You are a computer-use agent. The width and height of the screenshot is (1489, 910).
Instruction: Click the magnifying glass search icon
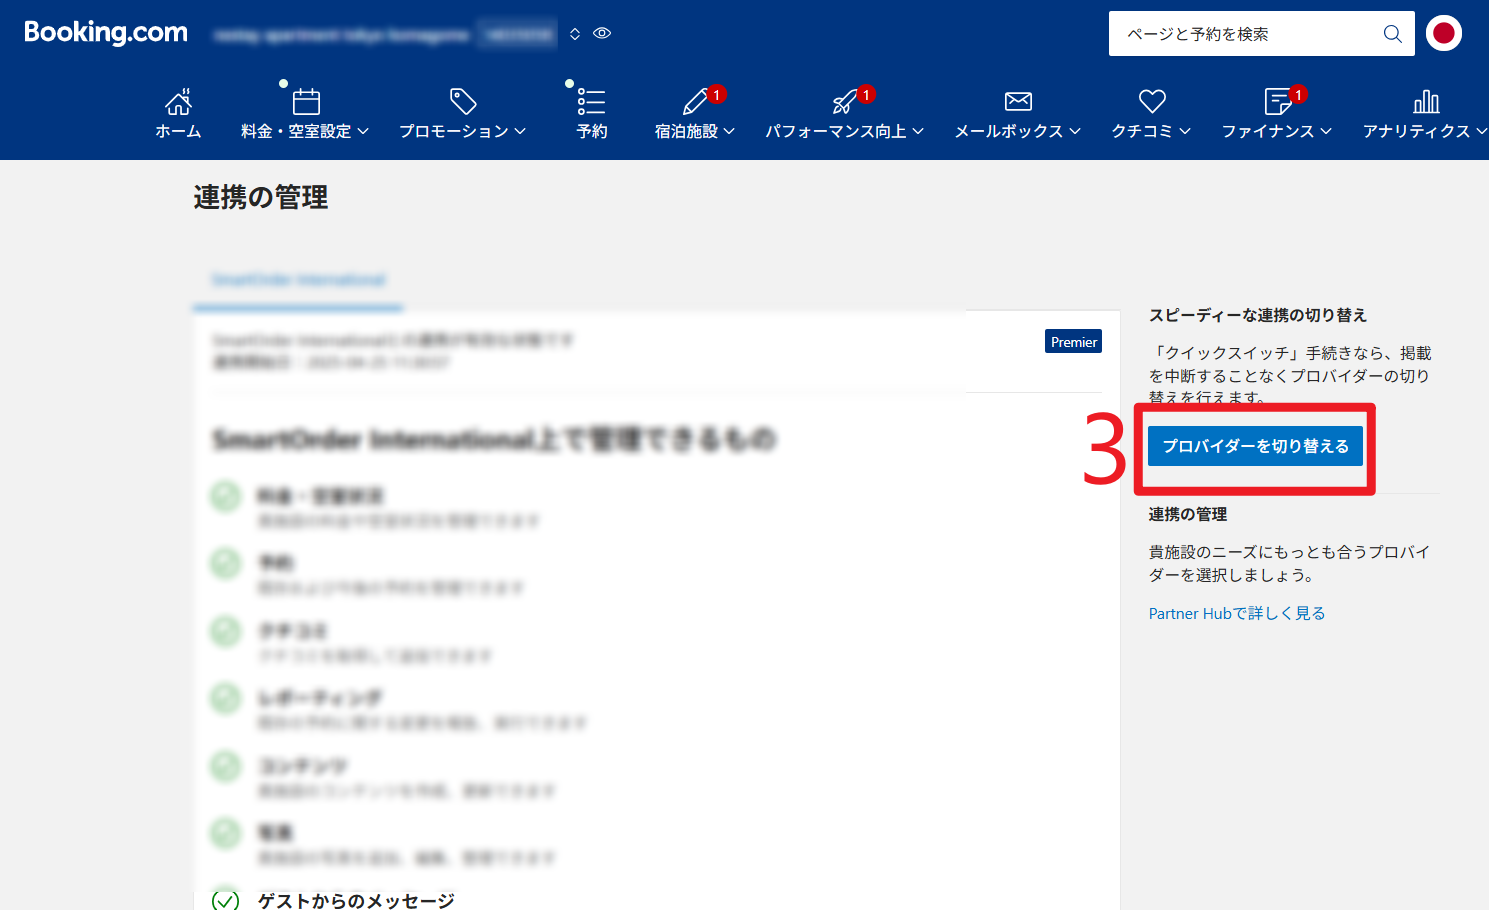[x=1392, y=34]
